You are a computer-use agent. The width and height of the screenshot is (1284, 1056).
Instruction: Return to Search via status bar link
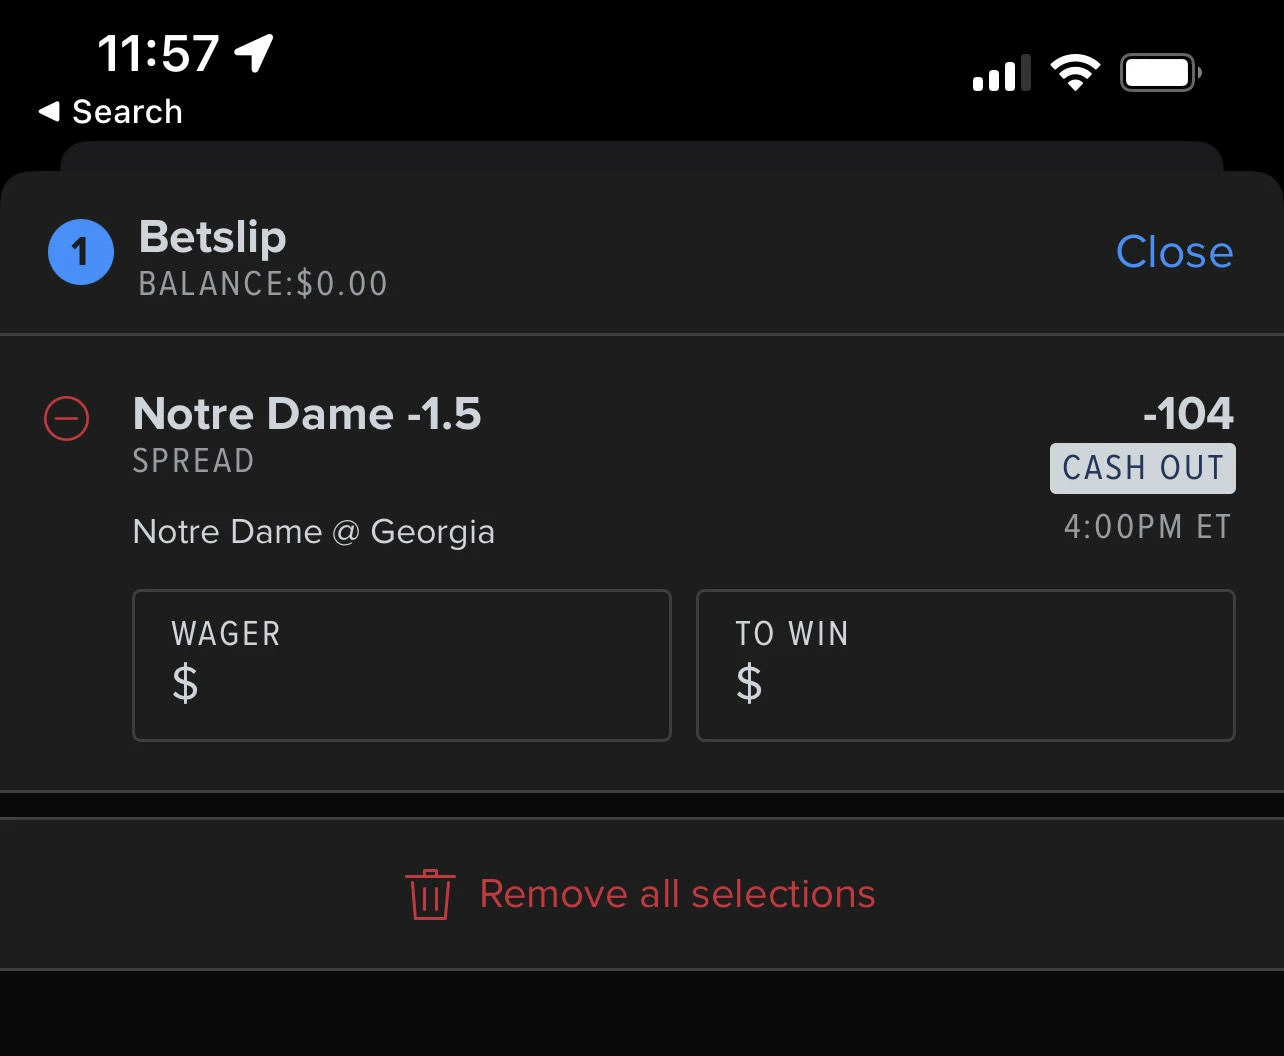(127, 112)
